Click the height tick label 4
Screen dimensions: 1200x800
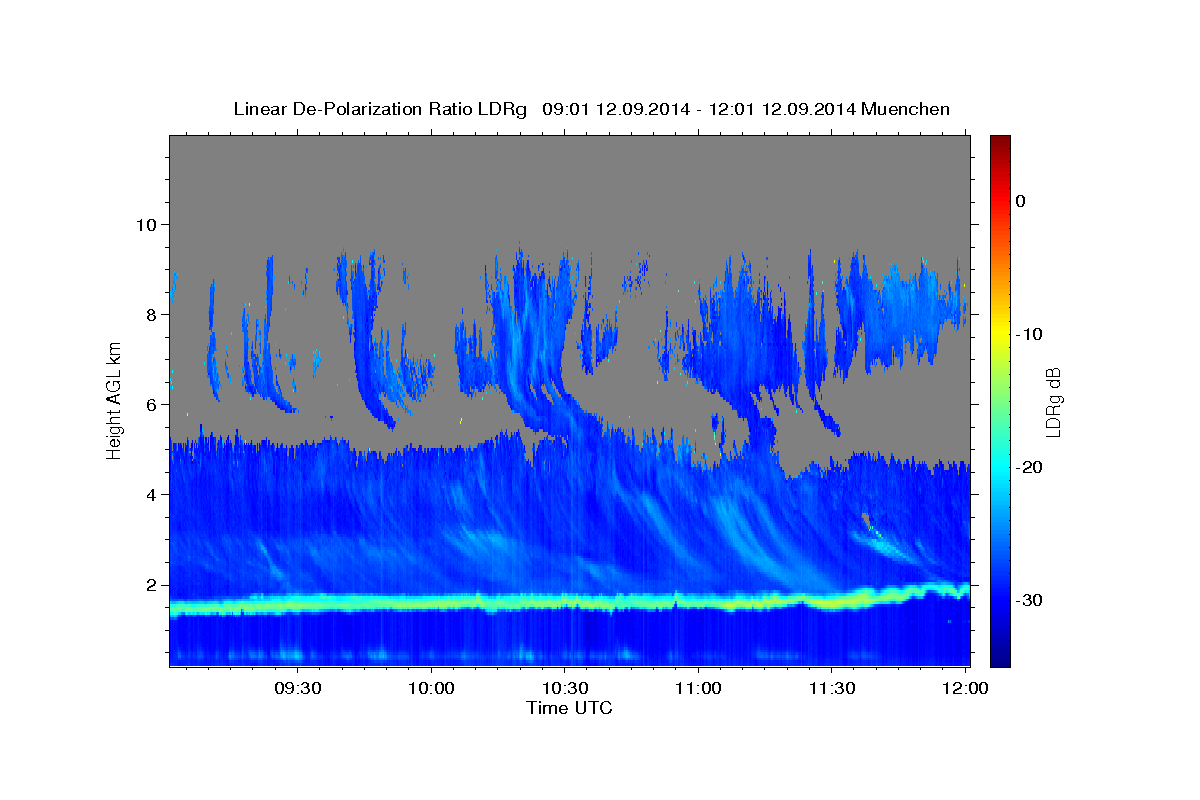tap(154, 494)
